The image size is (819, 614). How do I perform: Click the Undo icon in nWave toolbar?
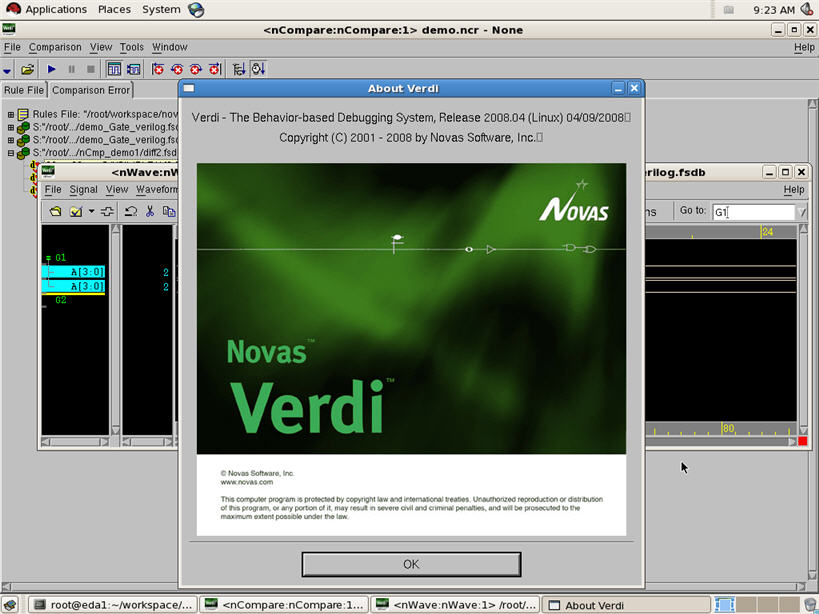131,211
